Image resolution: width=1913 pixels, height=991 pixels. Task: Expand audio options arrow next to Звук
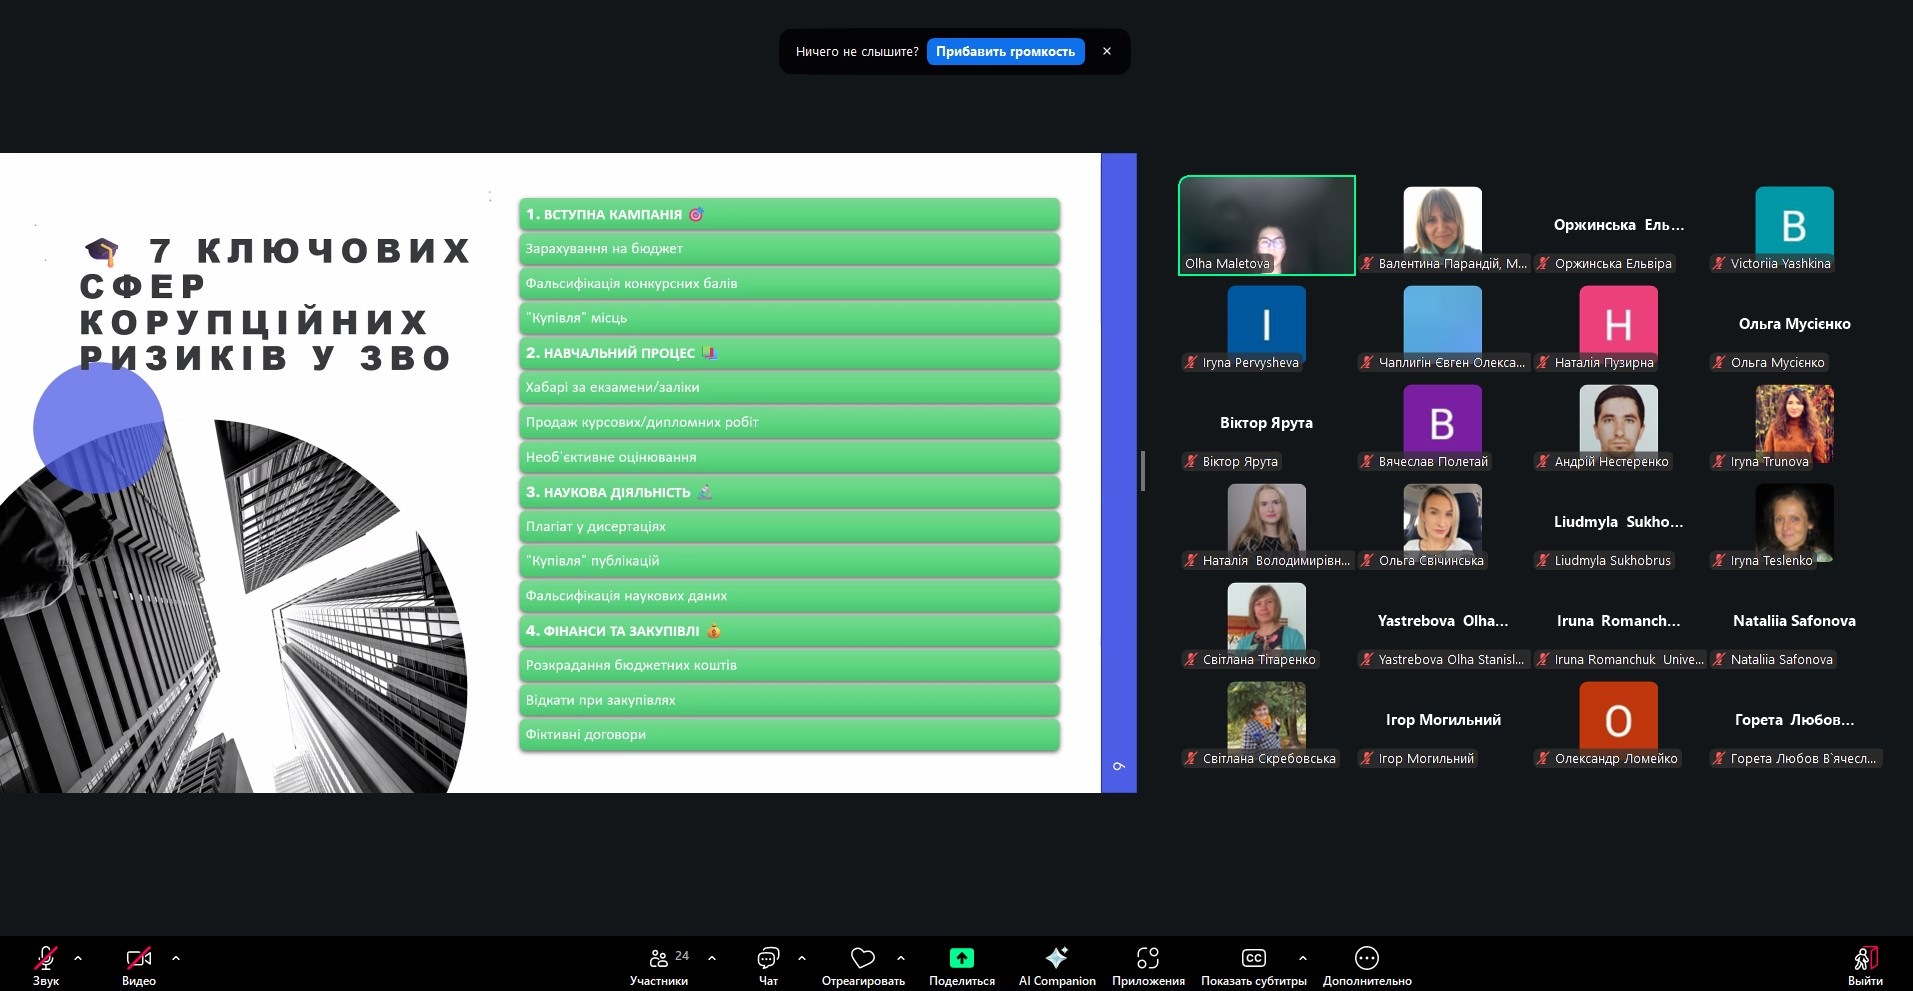tap(78, 958)
